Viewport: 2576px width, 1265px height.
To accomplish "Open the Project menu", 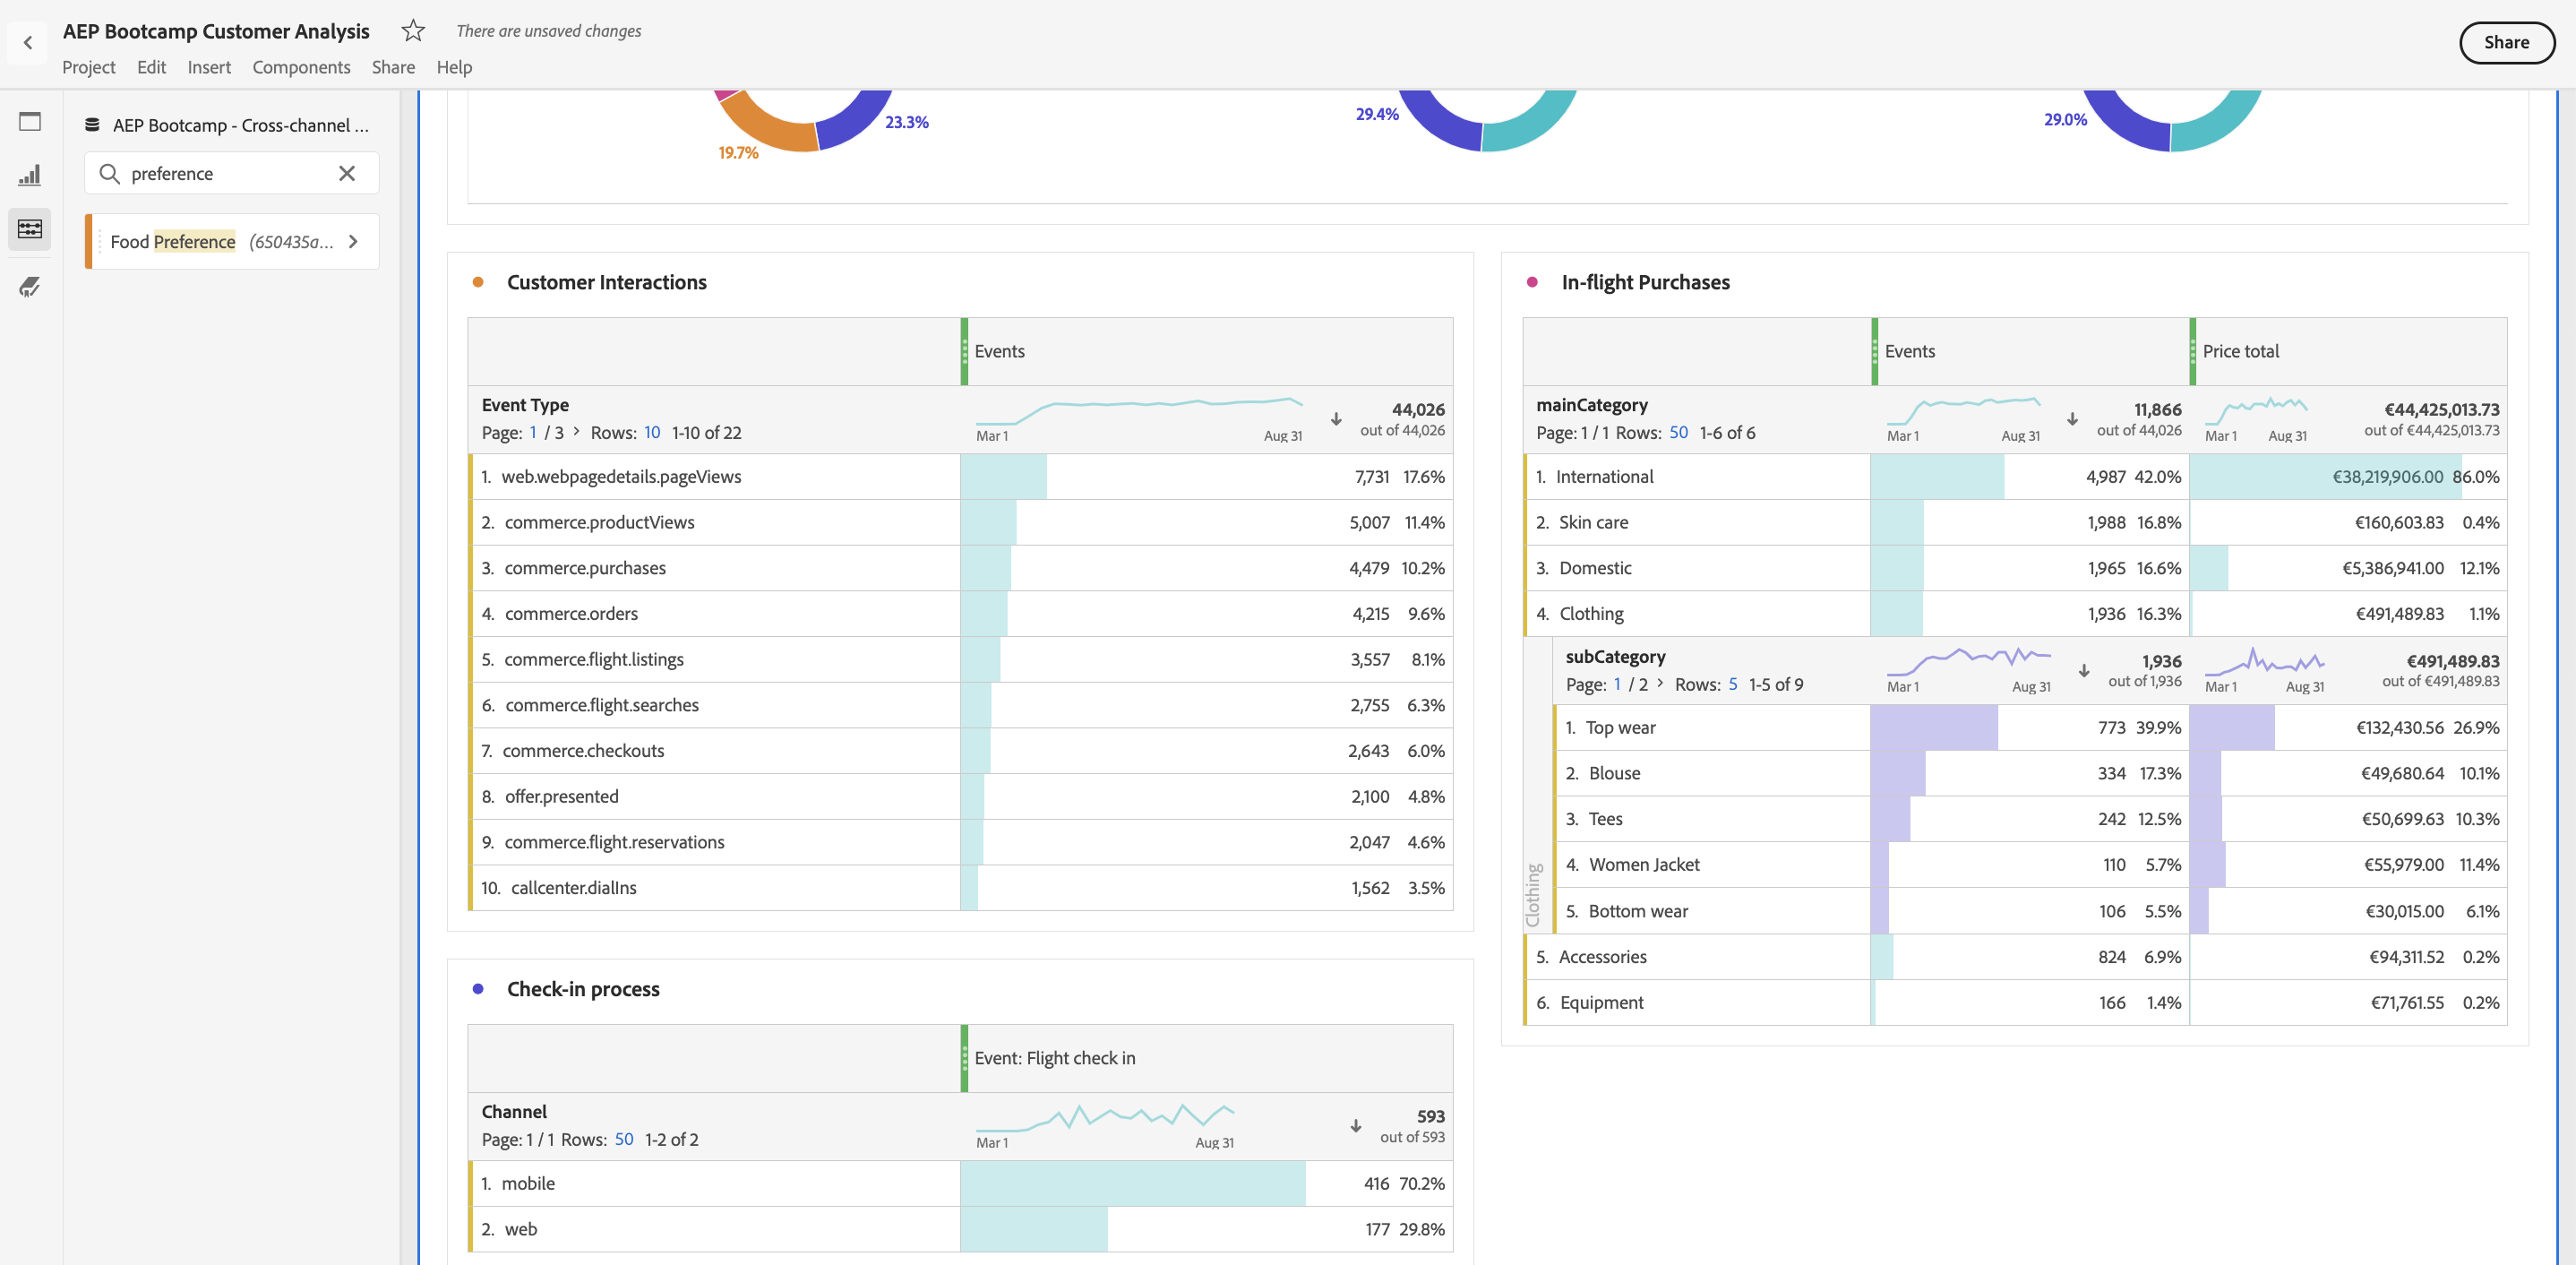I will pos(89,67).
